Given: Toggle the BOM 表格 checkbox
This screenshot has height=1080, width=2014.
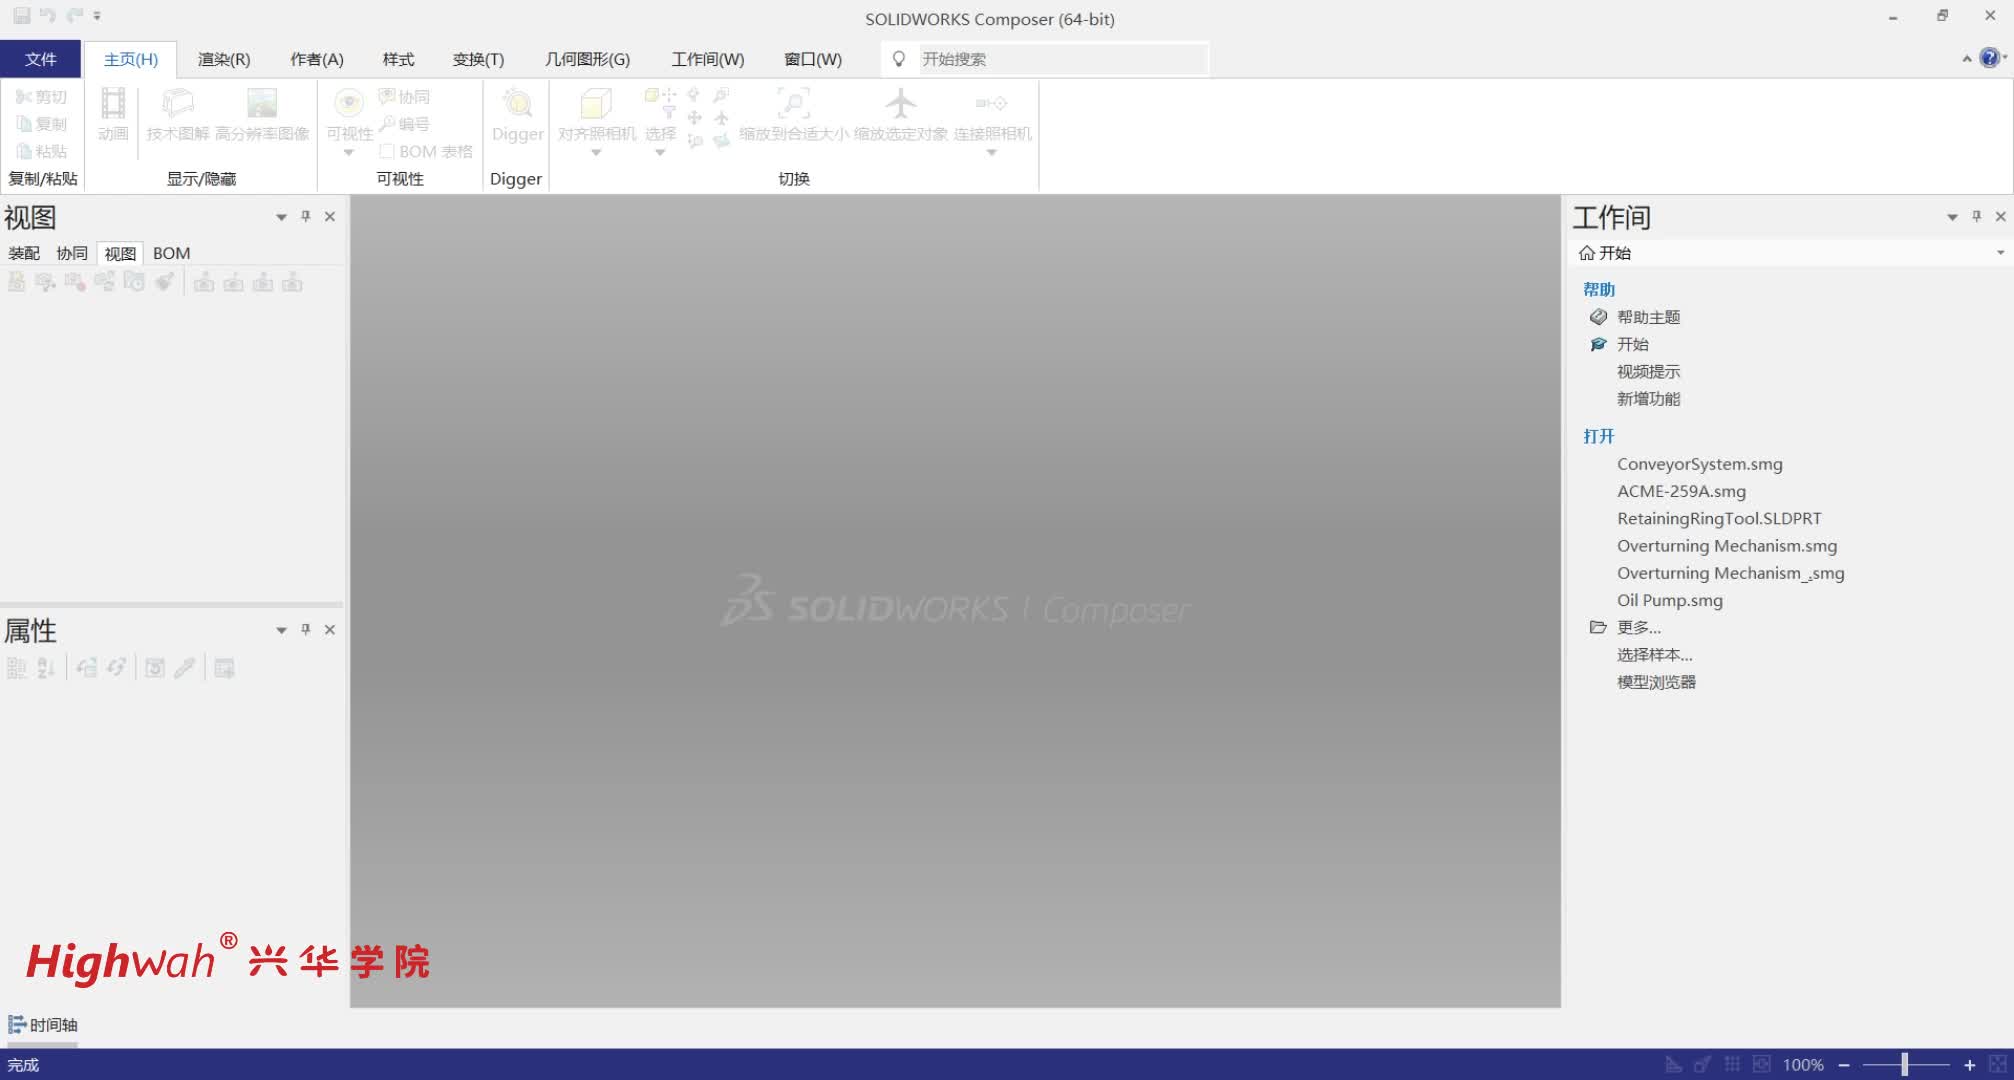Looking at the screenshot, I should pos(386,151).
